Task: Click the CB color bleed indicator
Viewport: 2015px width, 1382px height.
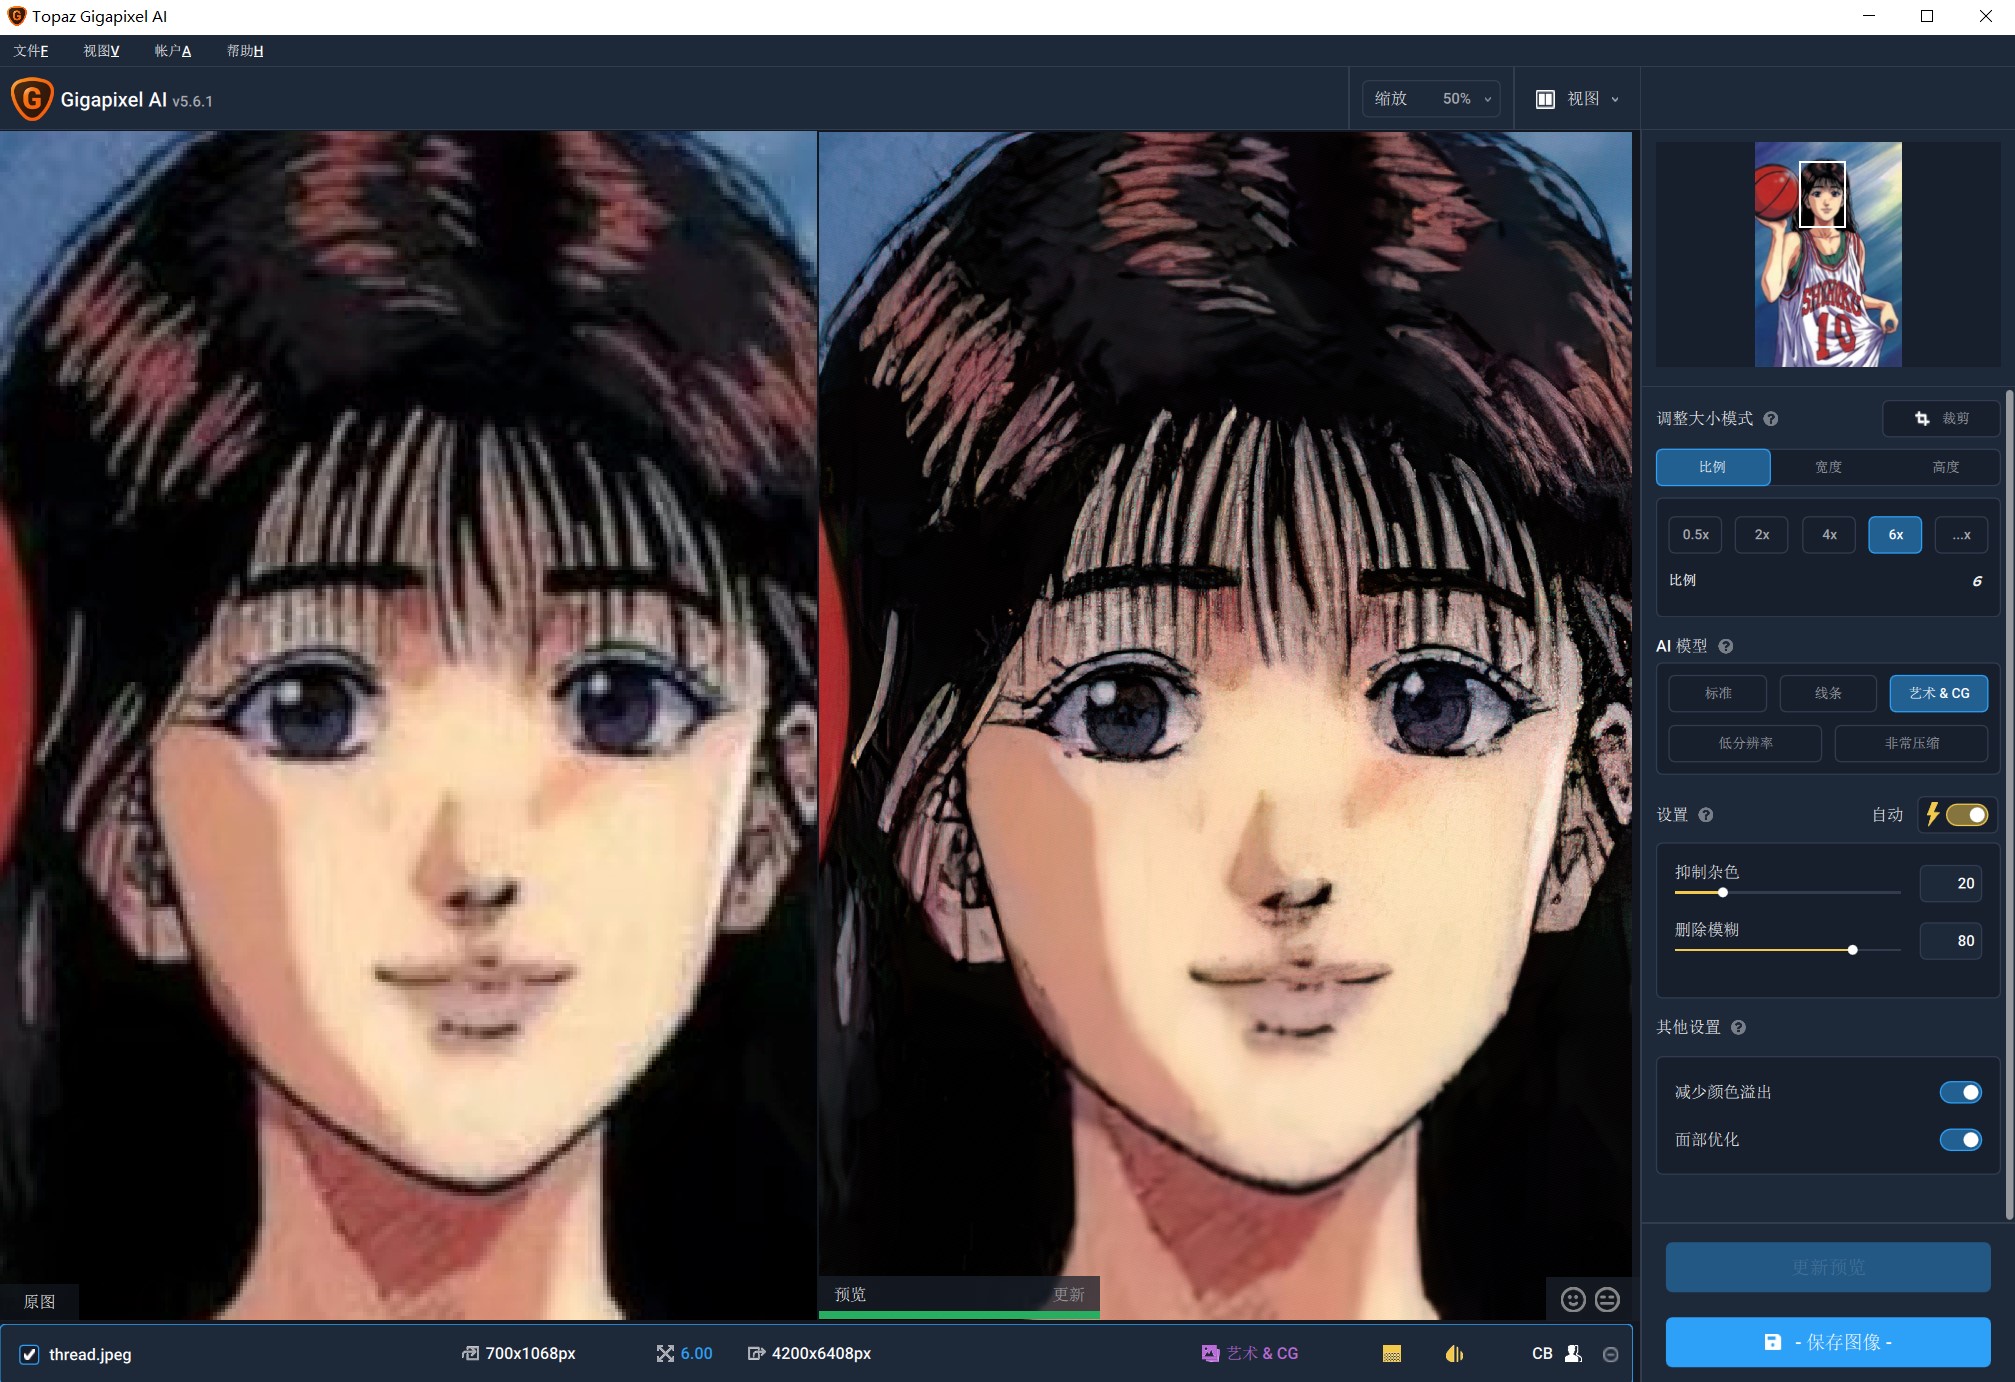Action: point(1542,1353)
